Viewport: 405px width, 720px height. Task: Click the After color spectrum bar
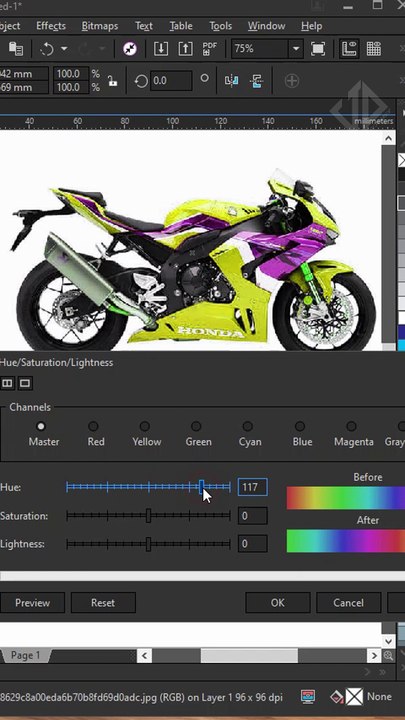346,541
